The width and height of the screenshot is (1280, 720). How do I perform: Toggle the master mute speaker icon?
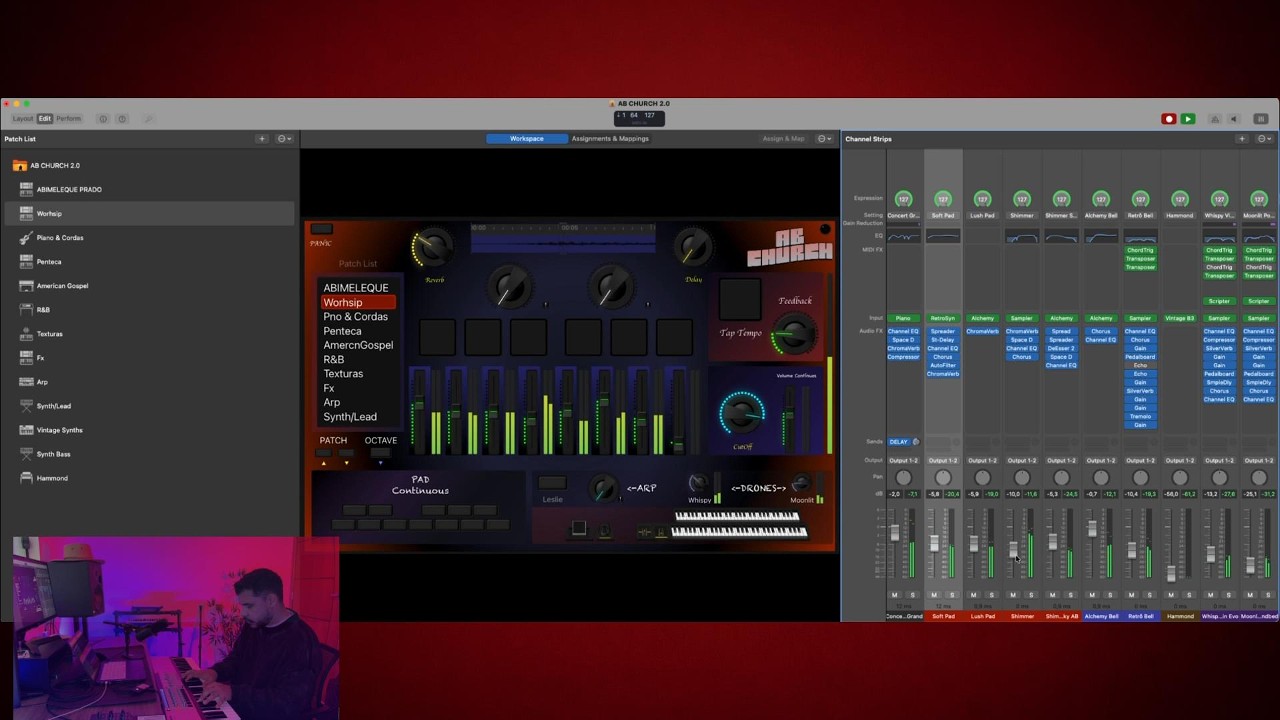[x=1233, y=119]
